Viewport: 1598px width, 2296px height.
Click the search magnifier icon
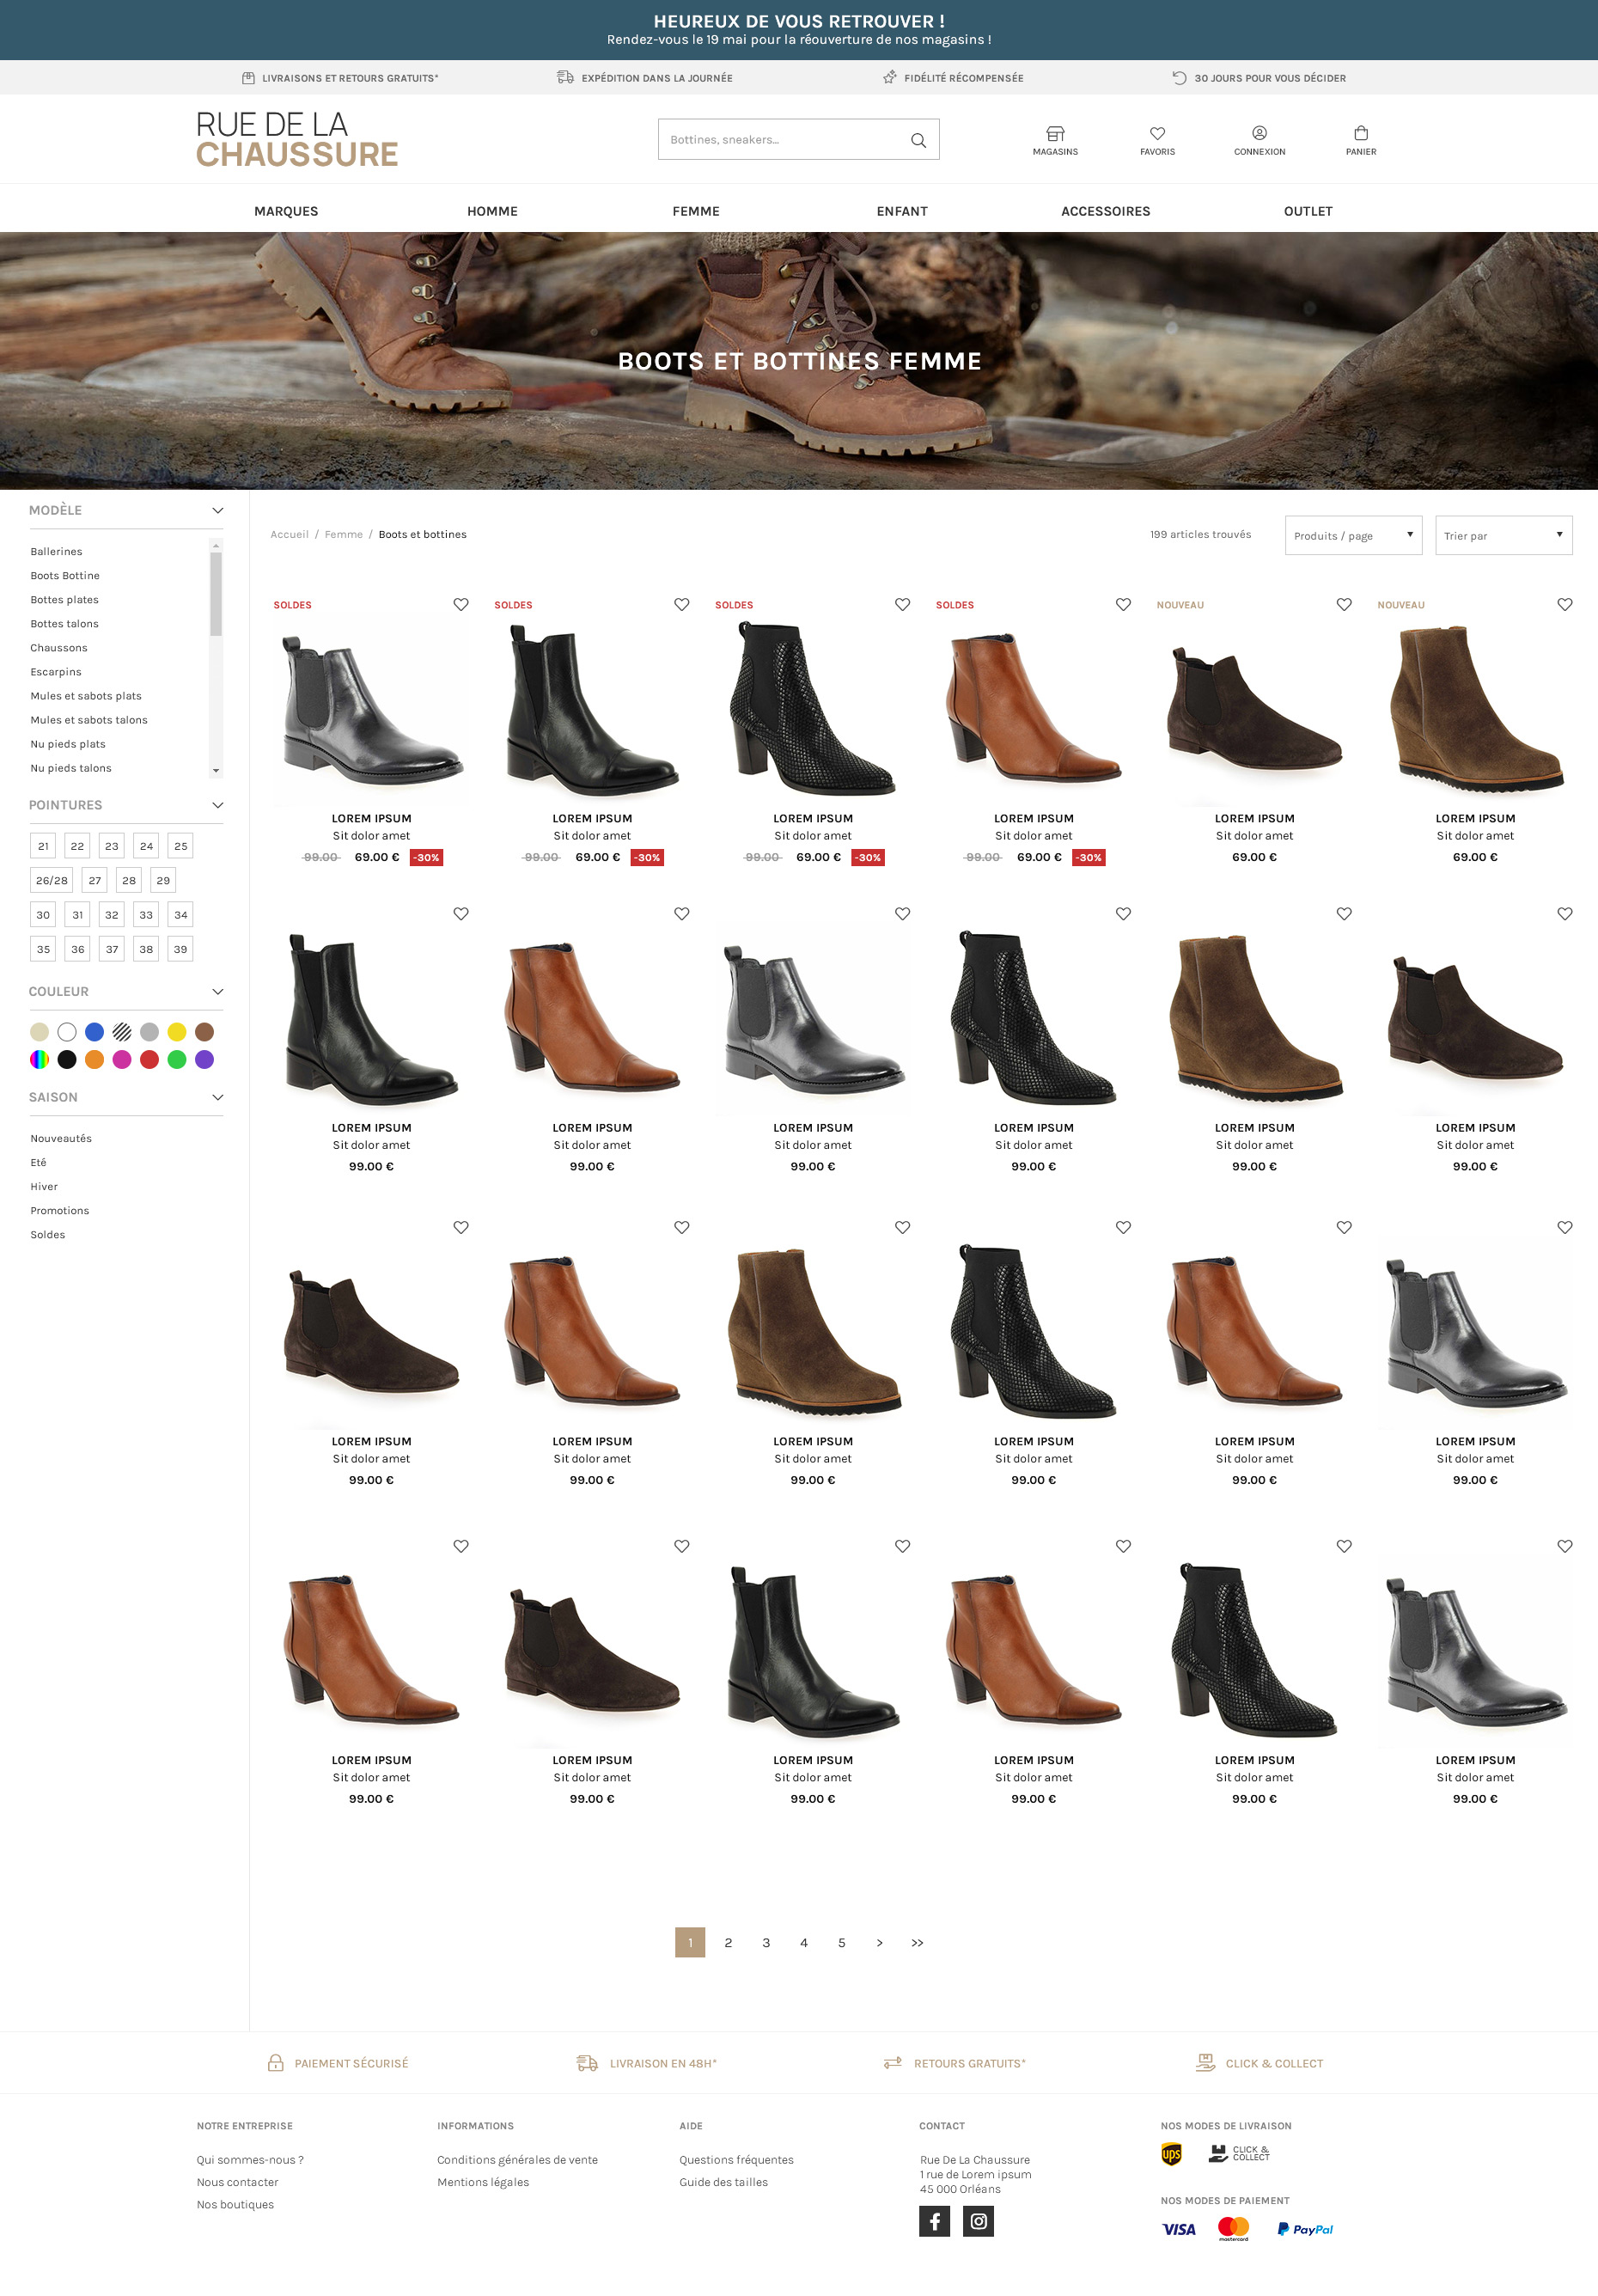pos(917,140)
